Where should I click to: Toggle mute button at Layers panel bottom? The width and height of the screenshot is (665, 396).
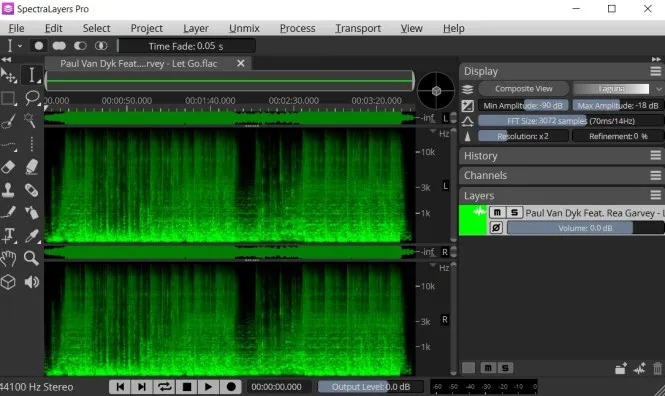488,368
